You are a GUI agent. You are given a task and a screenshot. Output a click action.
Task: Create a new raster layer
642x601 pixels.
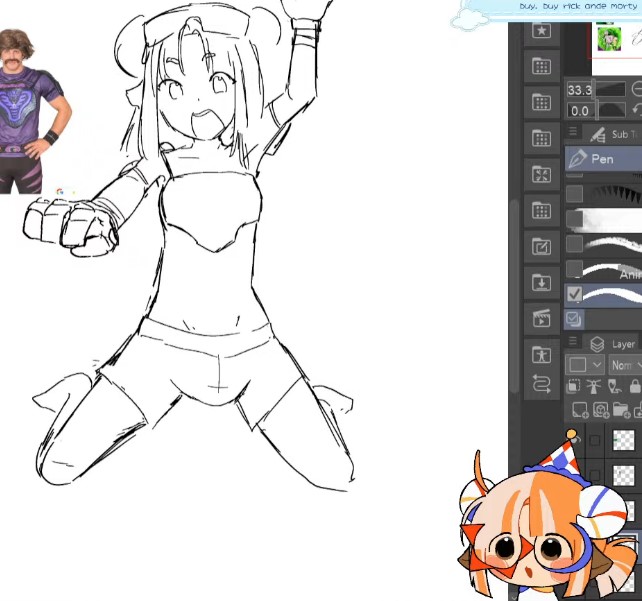coord(580,410)
